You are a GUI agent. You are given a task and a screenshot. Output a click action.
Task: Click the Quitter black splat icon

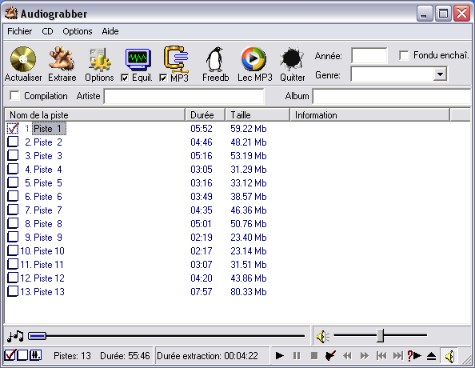[292, 59]
